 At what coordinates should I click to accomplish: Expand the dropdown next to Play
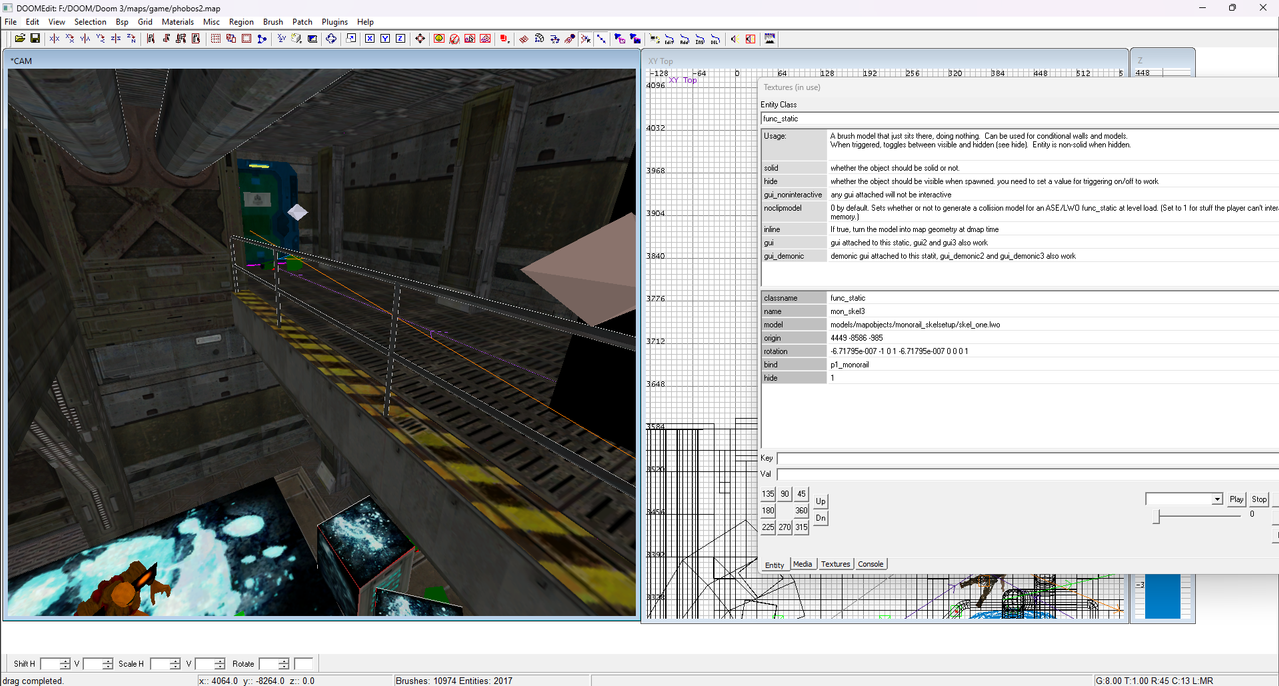[x=1217, y=499]
